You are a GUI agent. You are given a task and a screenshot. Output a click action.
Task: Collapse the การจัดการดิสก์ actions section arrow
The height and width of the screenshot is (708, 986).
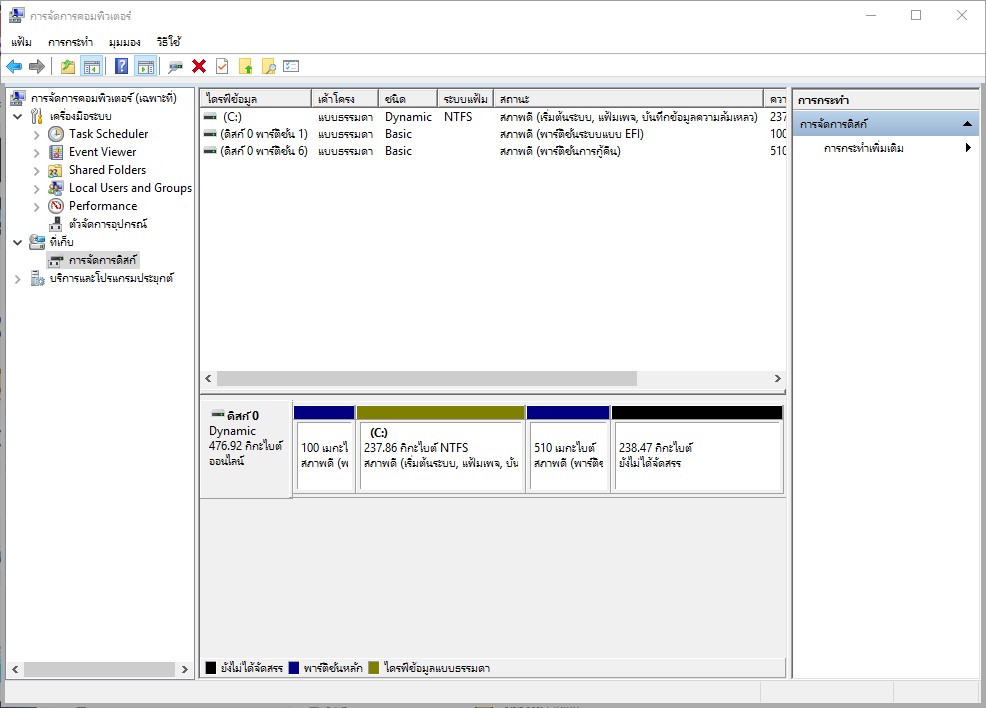[x=967, y=124]
